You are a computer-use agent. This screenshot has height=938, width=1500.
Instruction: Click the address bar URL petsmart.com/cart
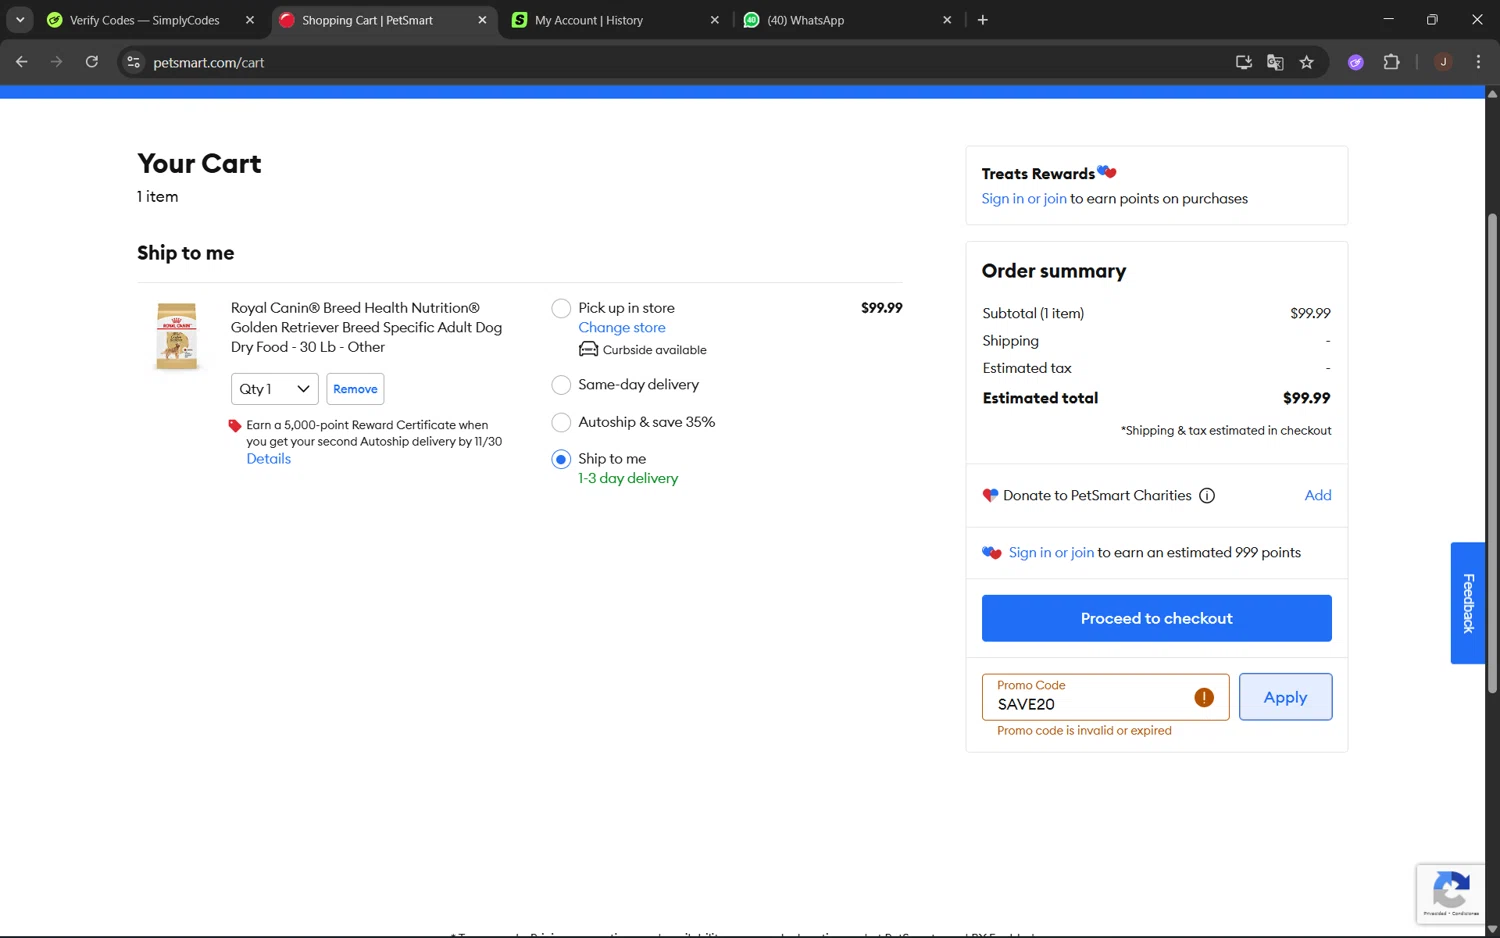[x=208, y=63]
